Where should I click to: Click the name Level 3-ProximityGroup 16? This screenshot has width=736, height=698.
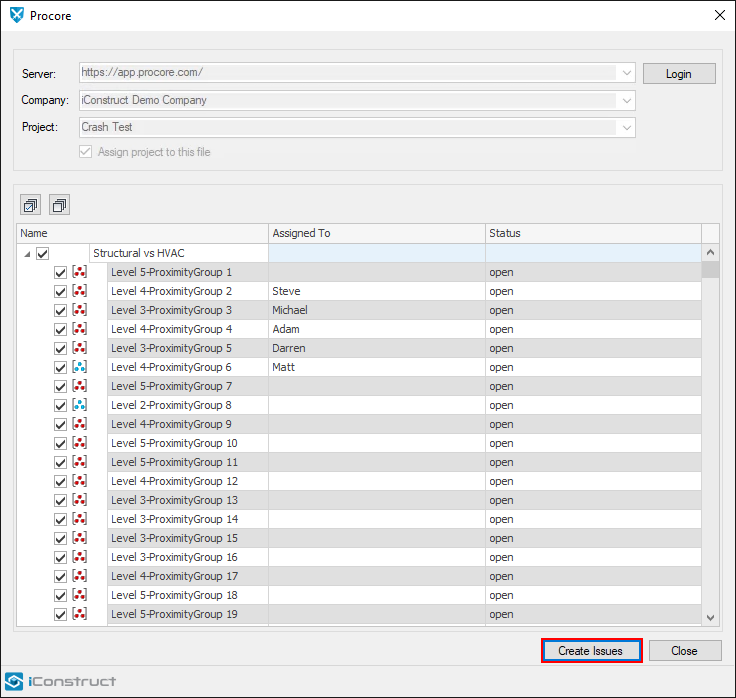(174, 557)
